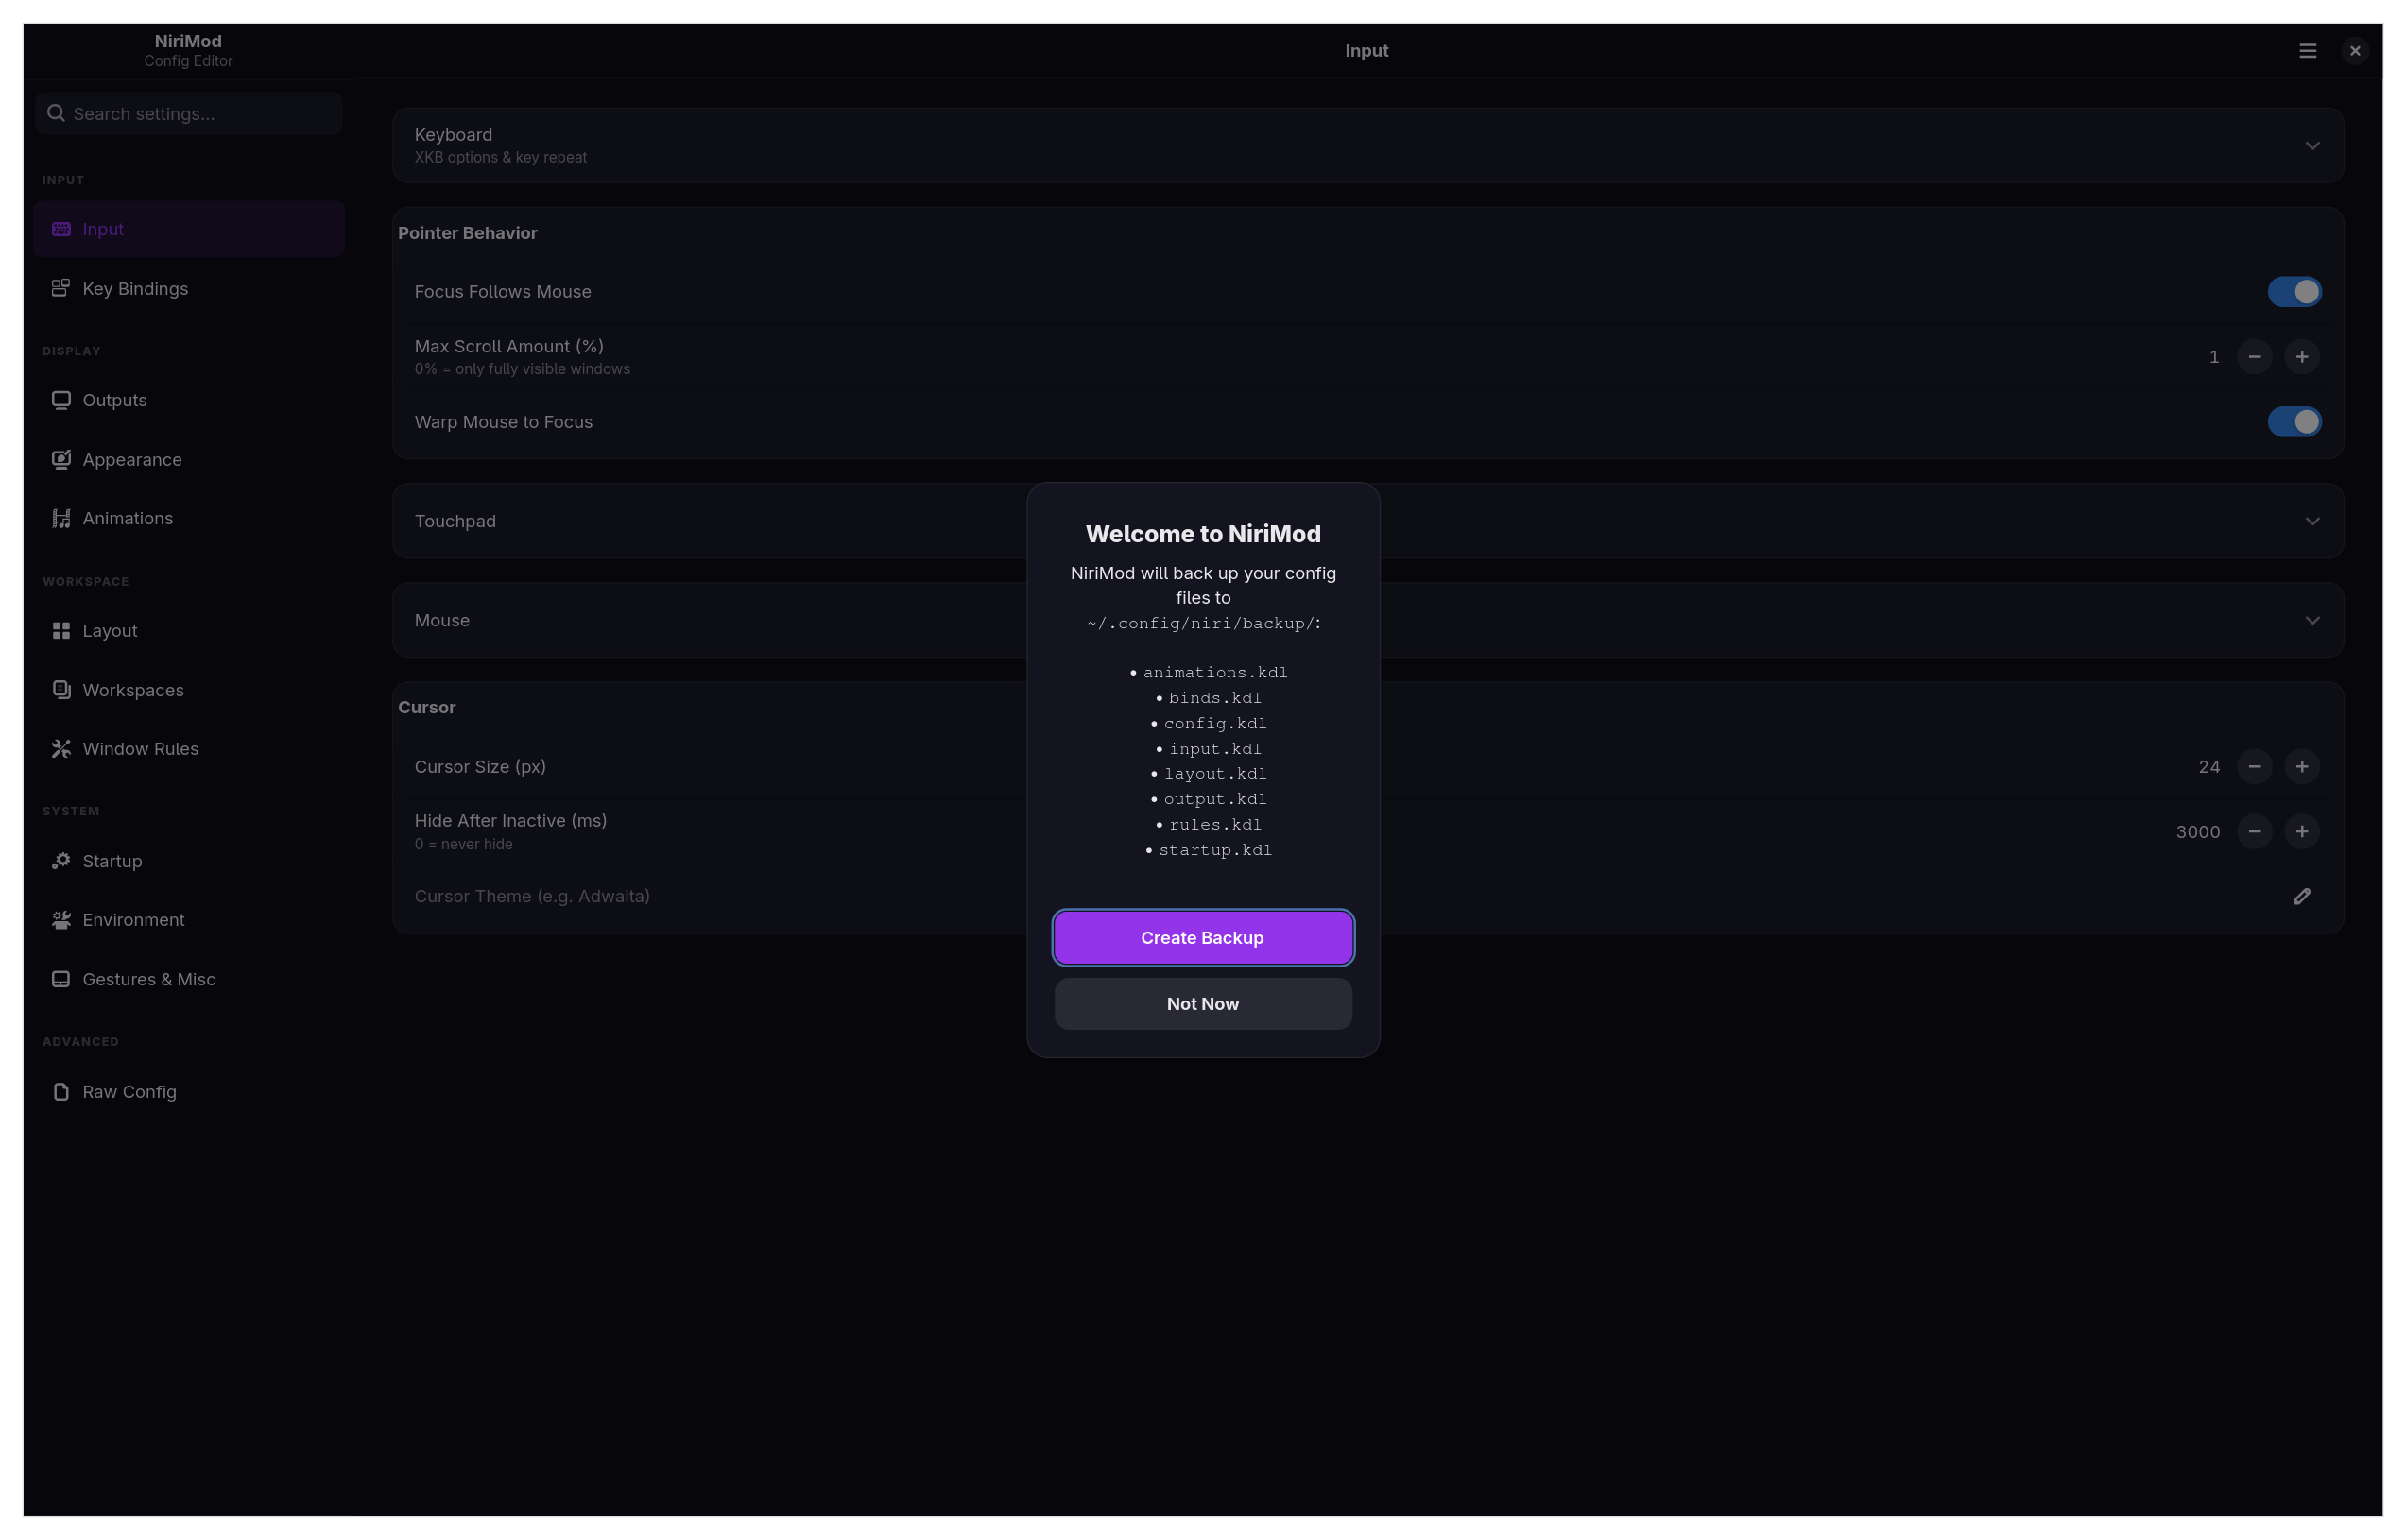
Task: Click binds.kdl in the backup list
Action: pyautogui.click(x=1214, y=698)
